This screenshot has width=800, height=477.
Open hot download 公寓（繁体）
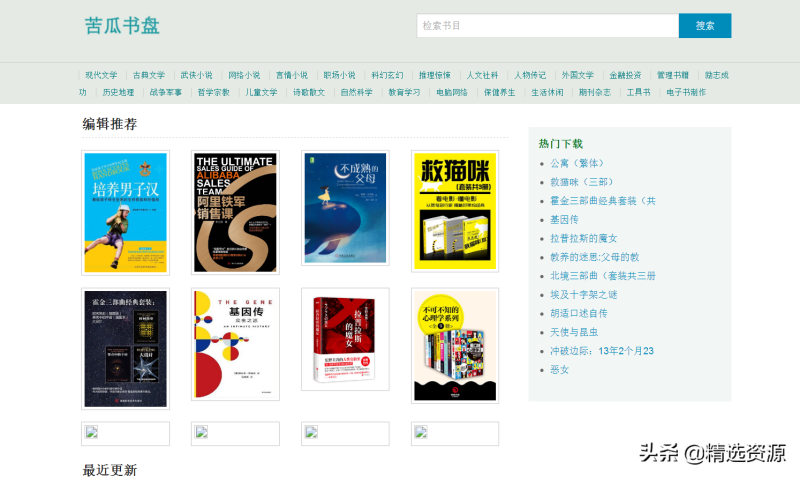[577, 163]
